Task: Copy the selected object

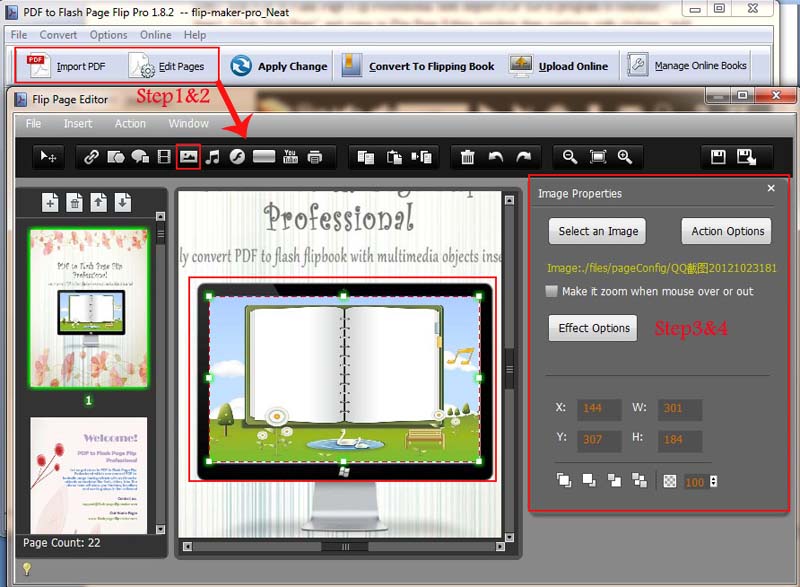Action: click(x=366, y=157)
